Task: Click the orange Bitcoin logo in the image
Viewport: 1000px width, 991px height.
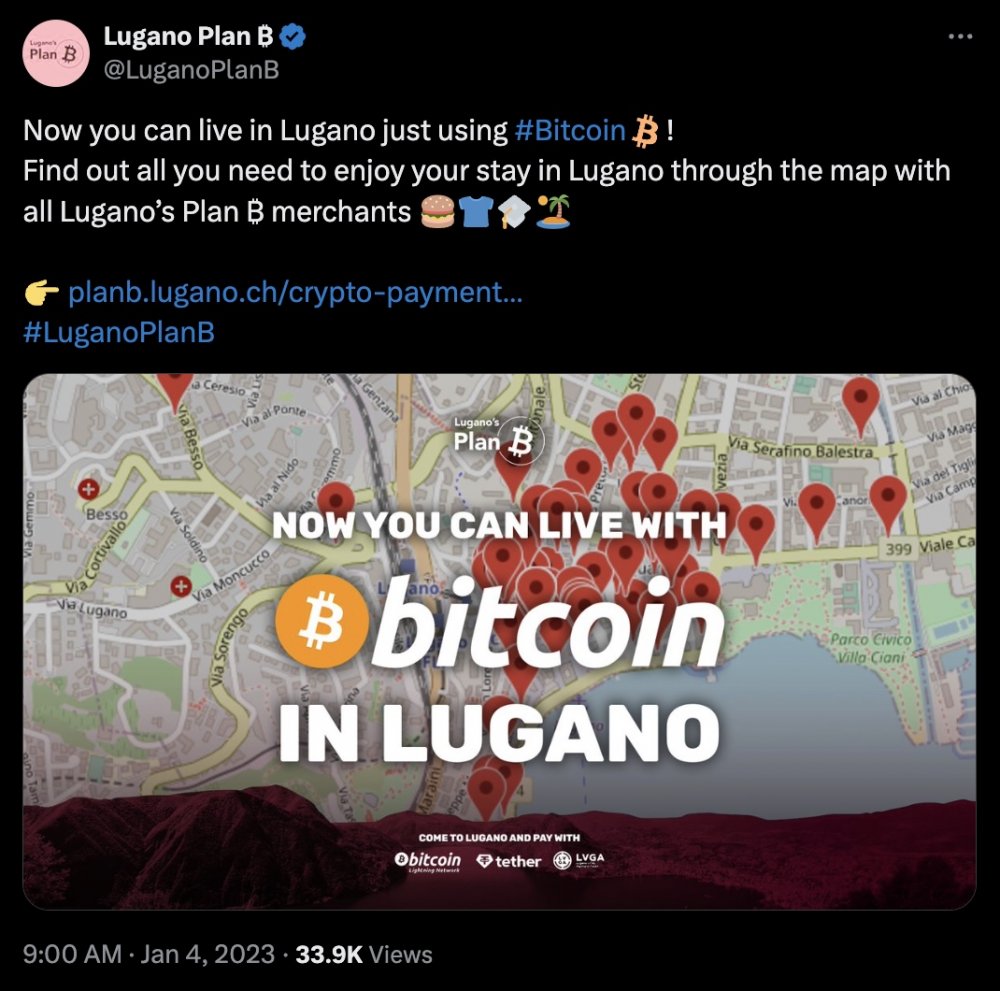Action: [322, 621]
